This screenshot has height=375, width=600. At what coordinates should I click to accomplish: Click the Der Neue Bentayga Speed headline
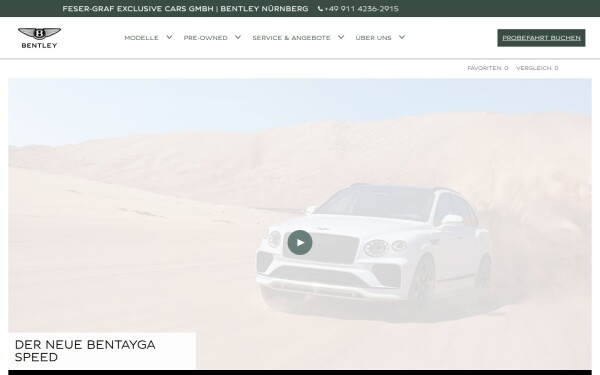[x=85, y=351]
